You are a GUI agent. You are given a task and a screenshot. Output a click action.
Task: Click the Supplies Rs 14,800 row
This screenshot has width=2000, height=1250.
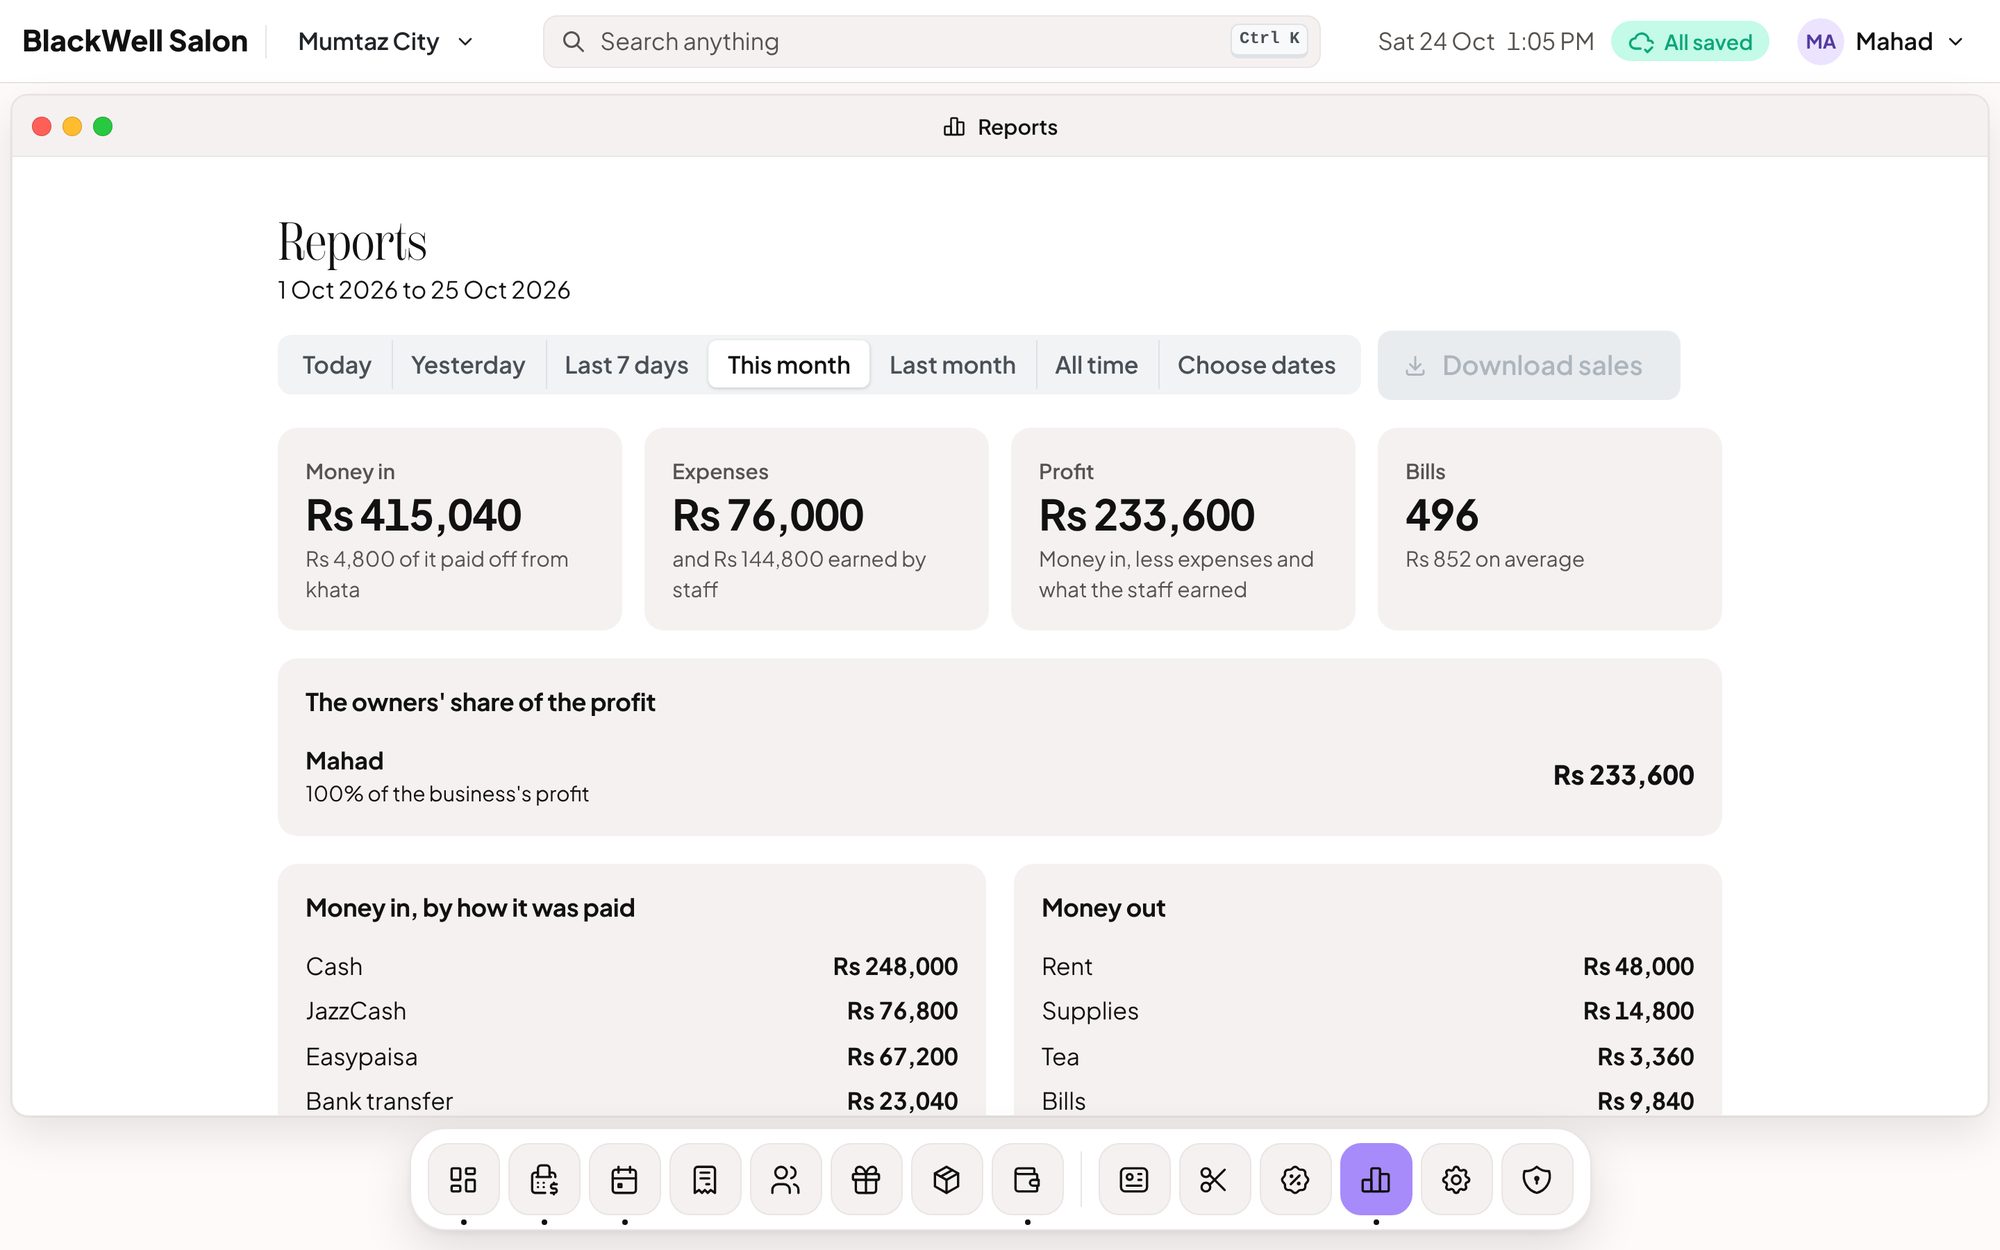[x=1367, y=1011]
